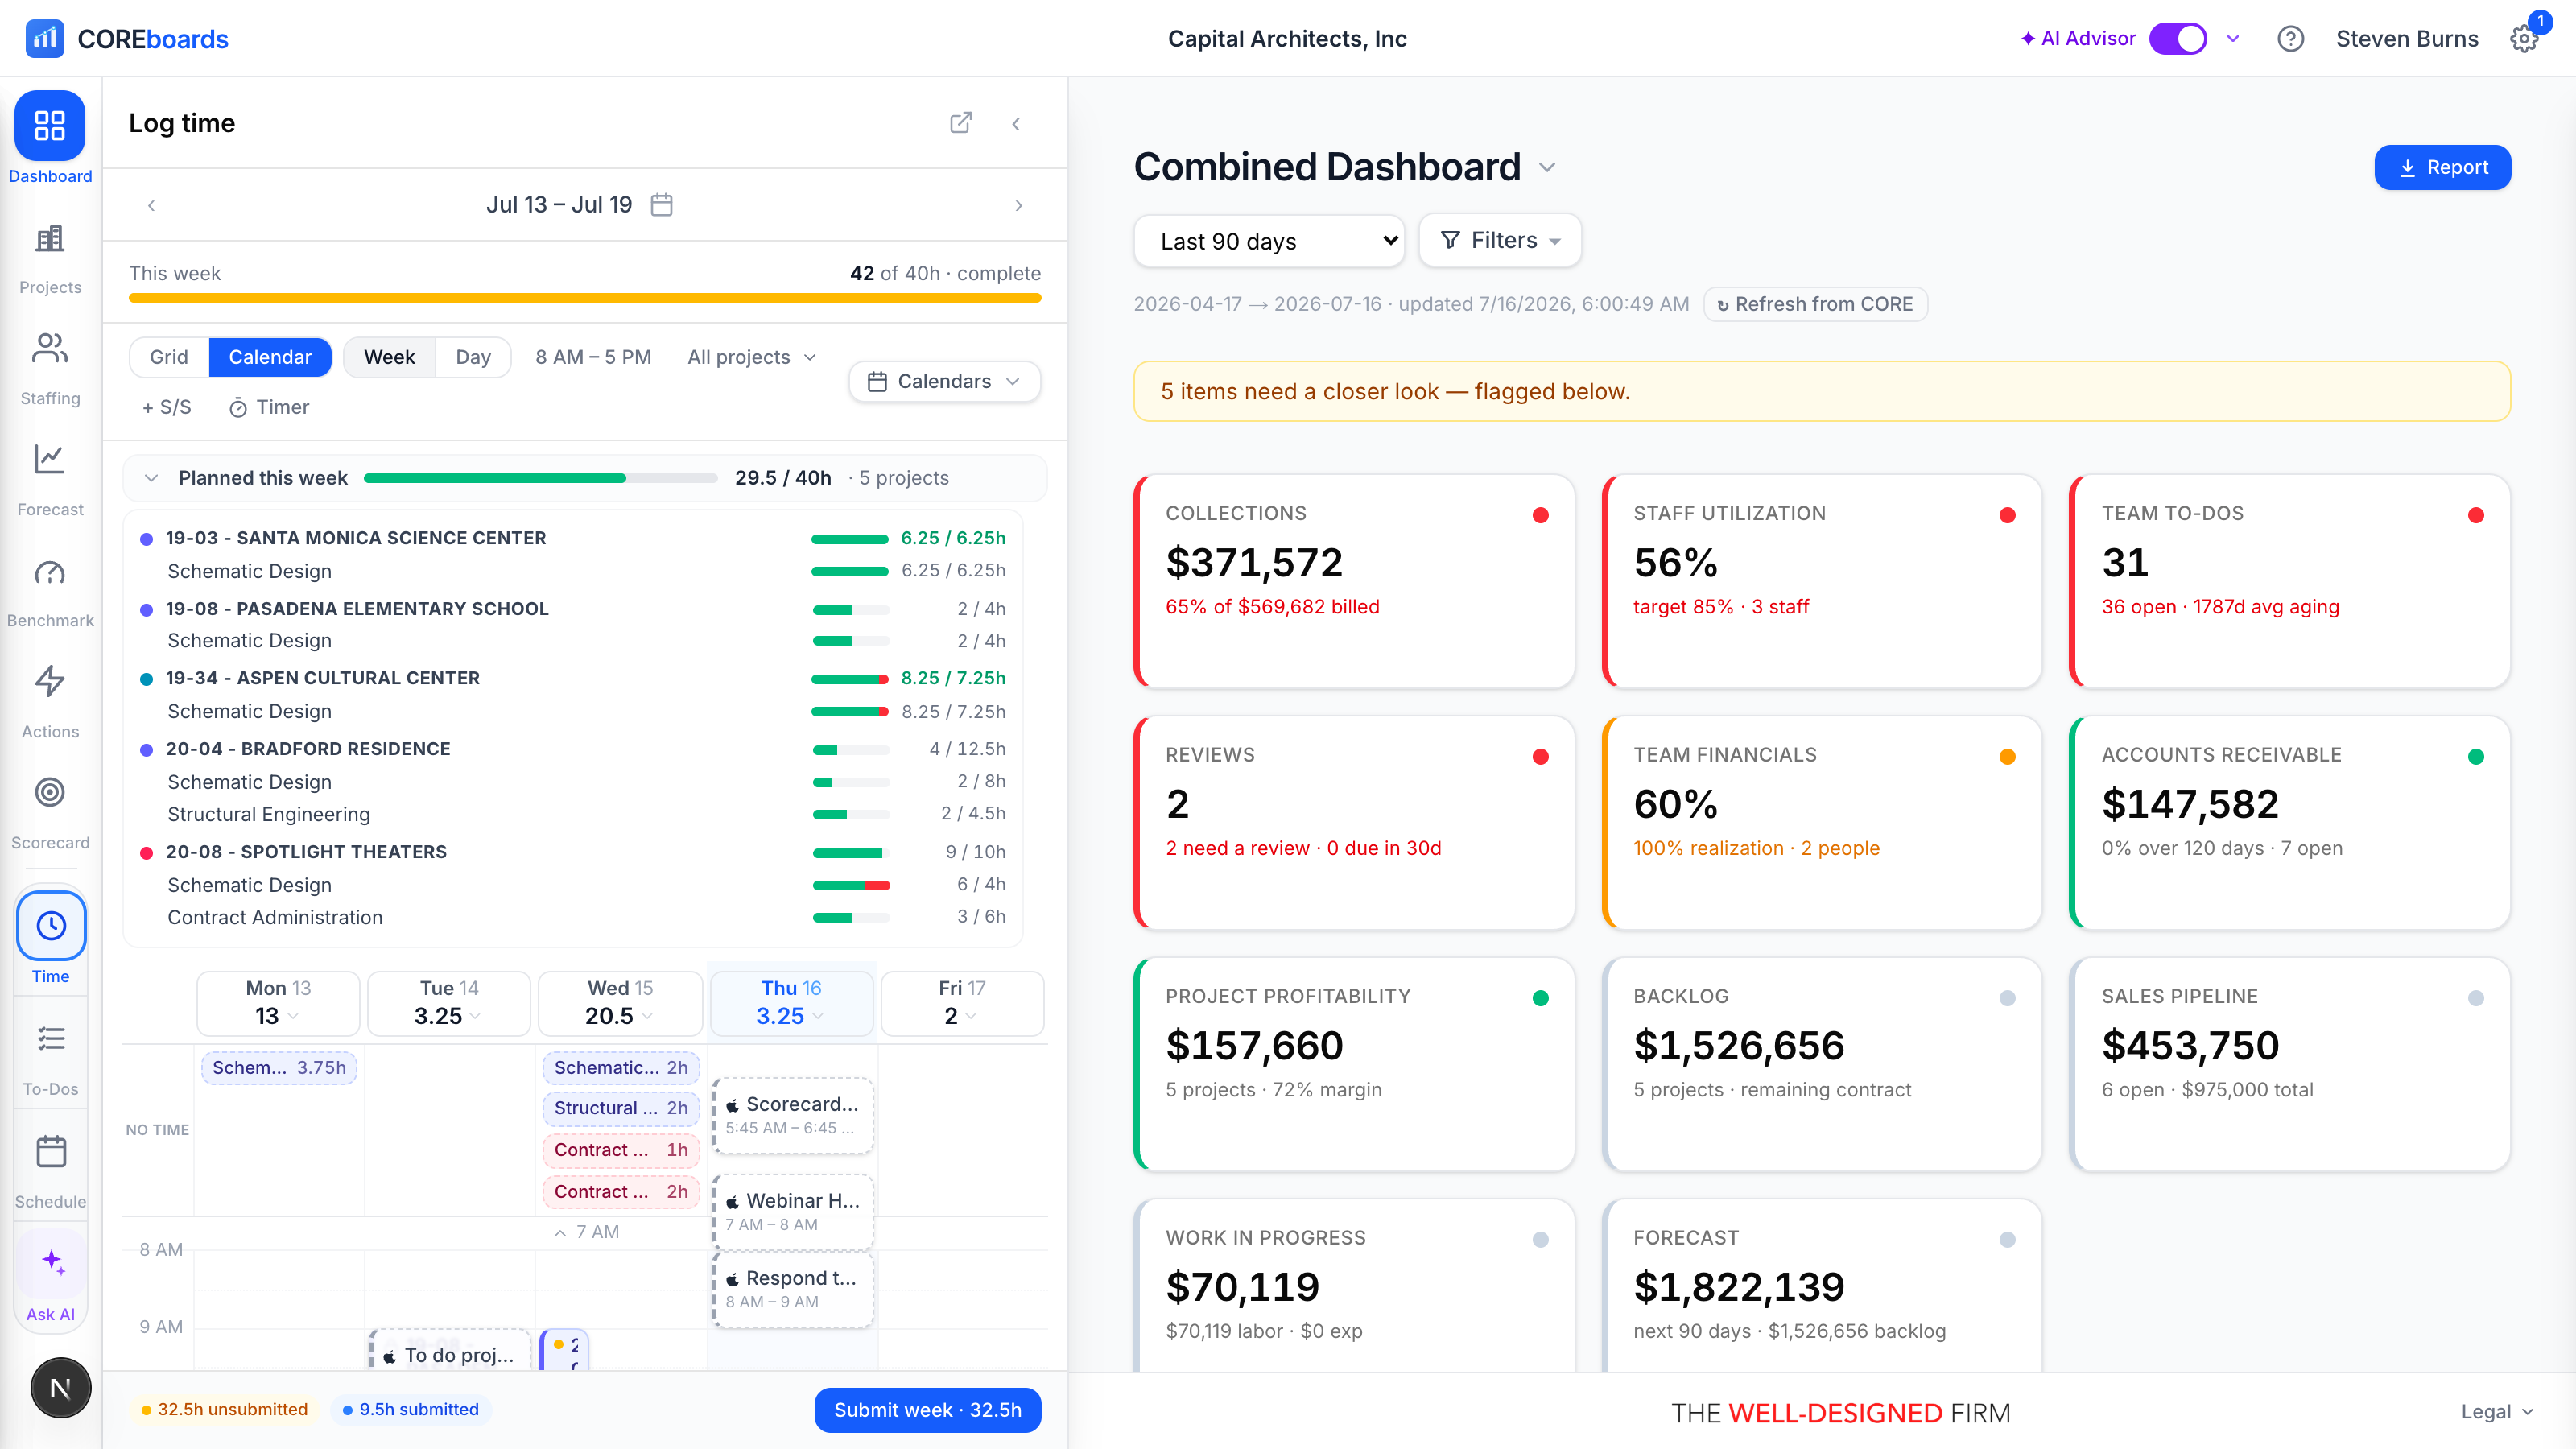The width and height of the screenshot is (2576, 1449).
Task: Open the All projects filter
Action: click(x=752, y=357)
